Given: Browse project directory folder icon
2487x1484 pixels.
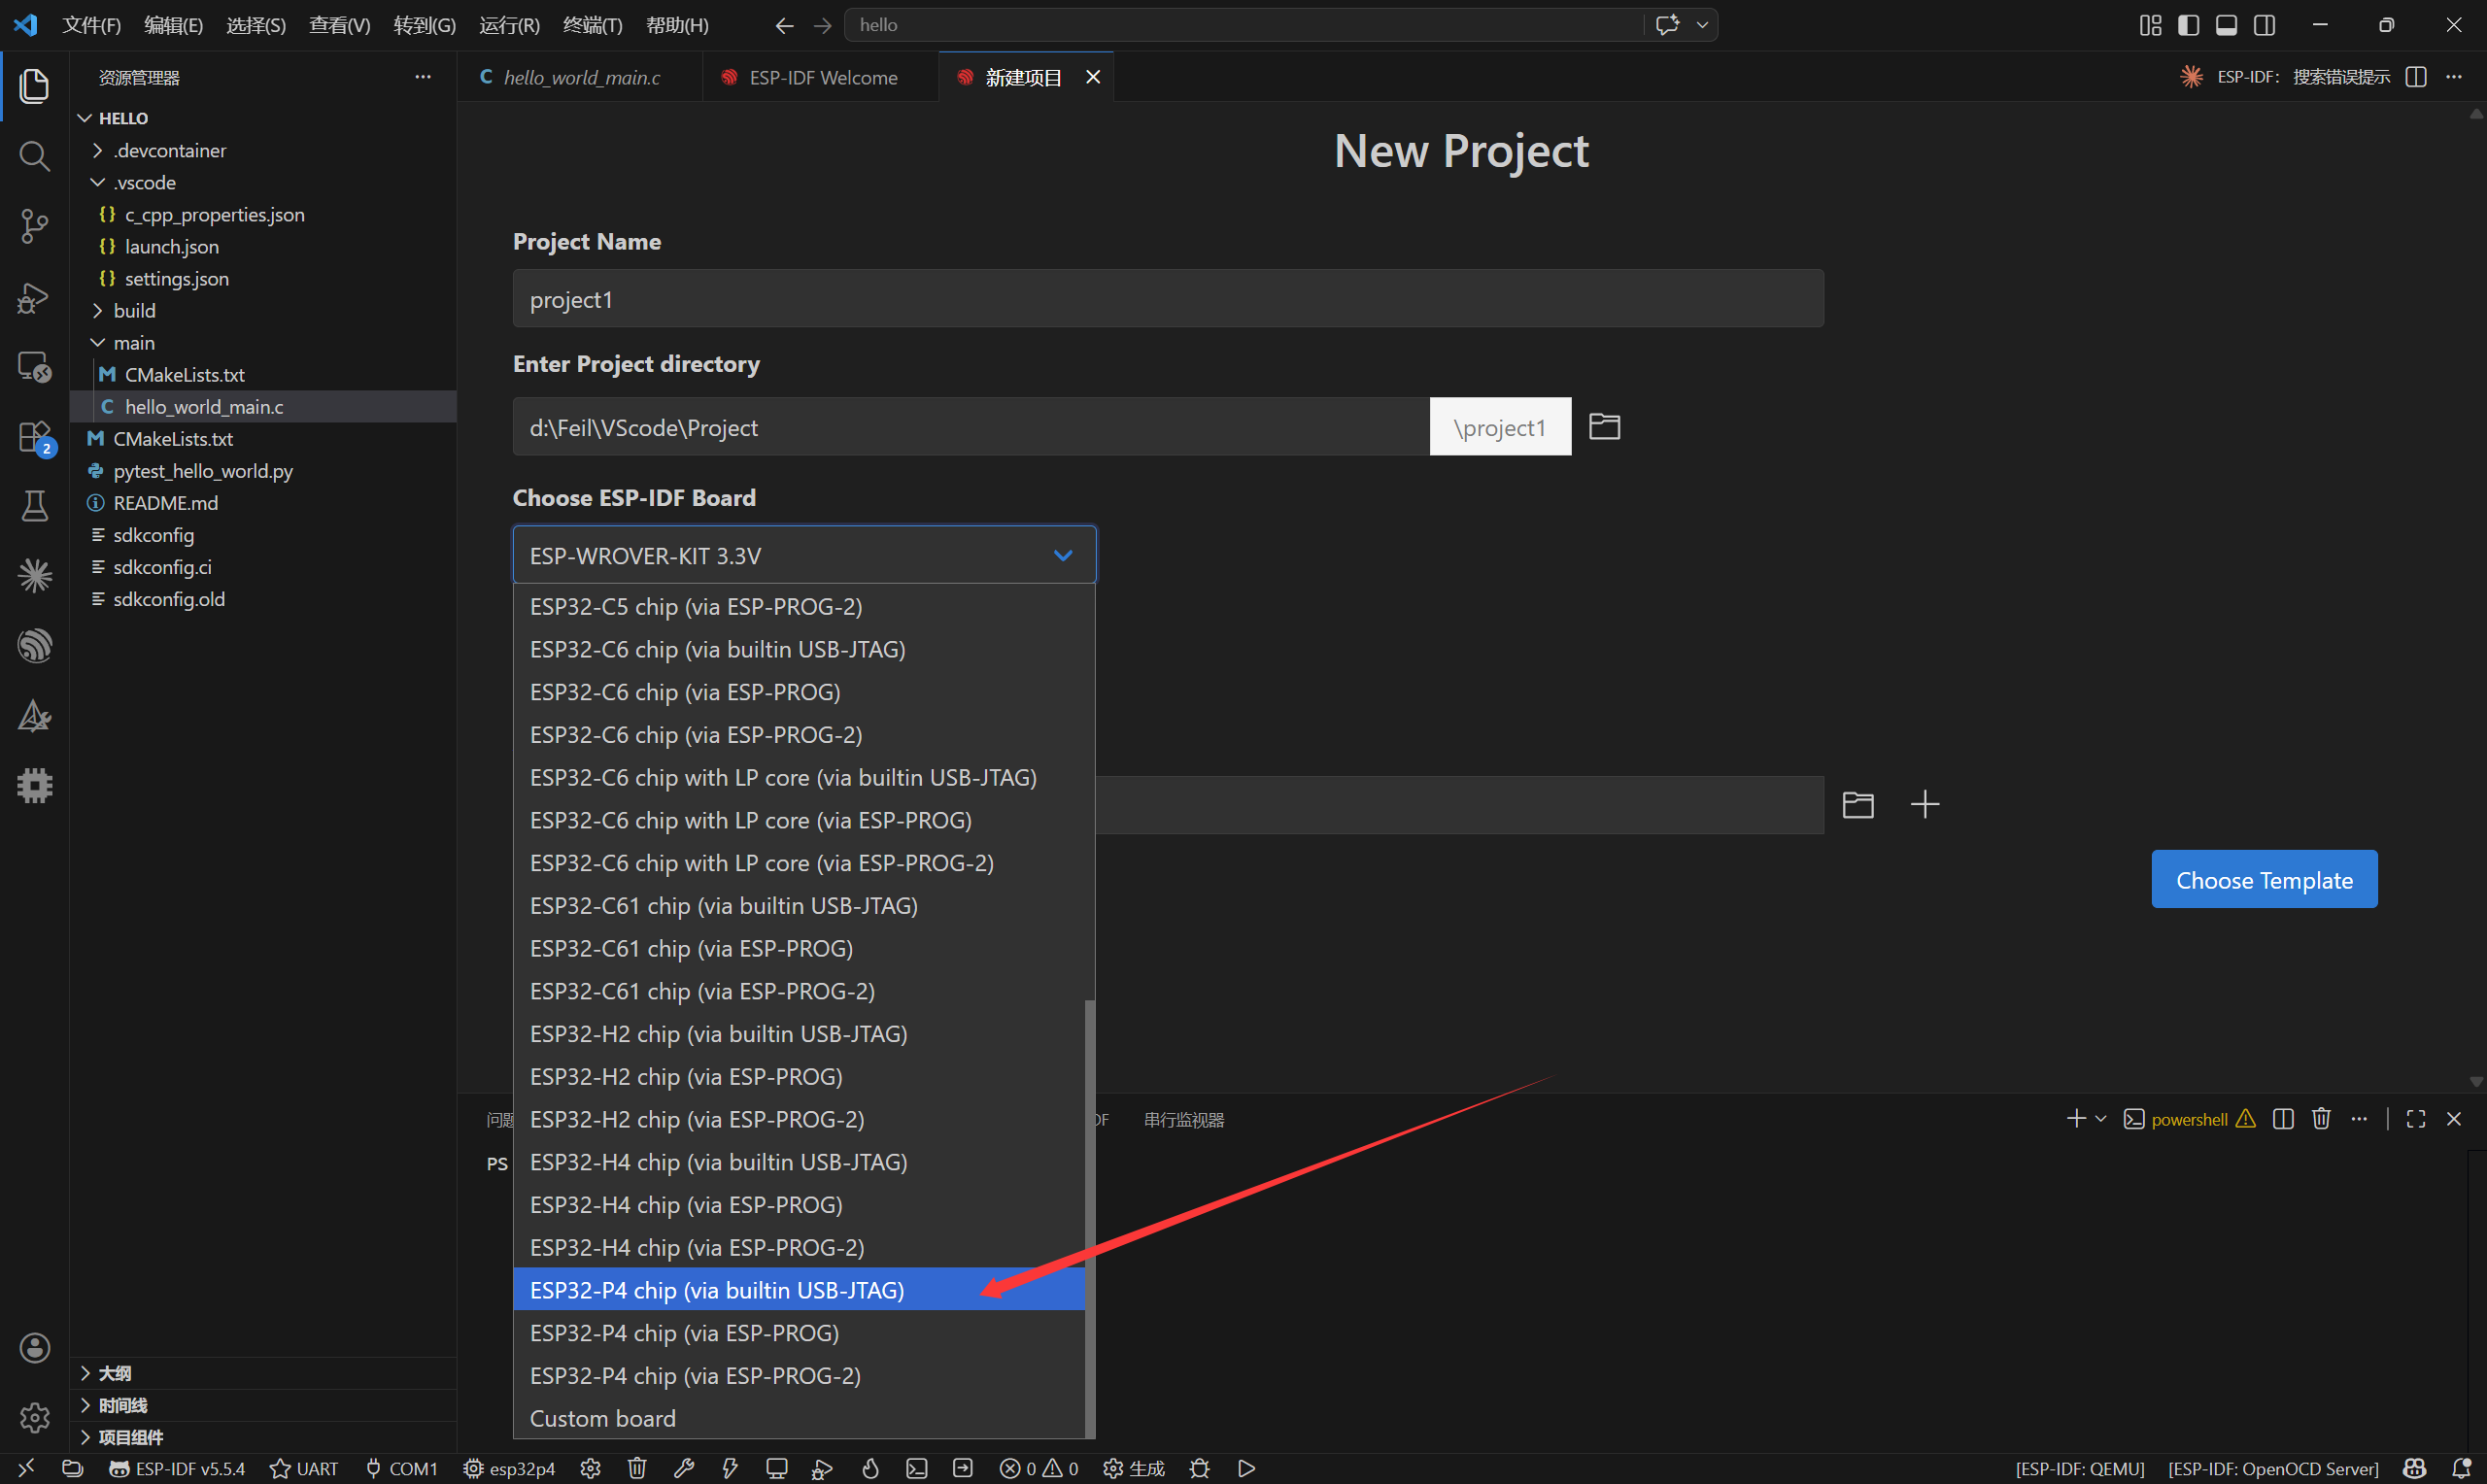Looking at the screenshot, I should [x=1604, y=426].
